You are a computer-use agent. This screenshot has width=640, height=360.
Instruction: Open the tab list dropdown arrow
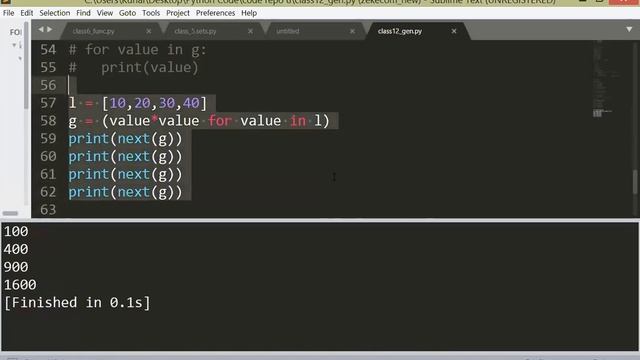629,29
